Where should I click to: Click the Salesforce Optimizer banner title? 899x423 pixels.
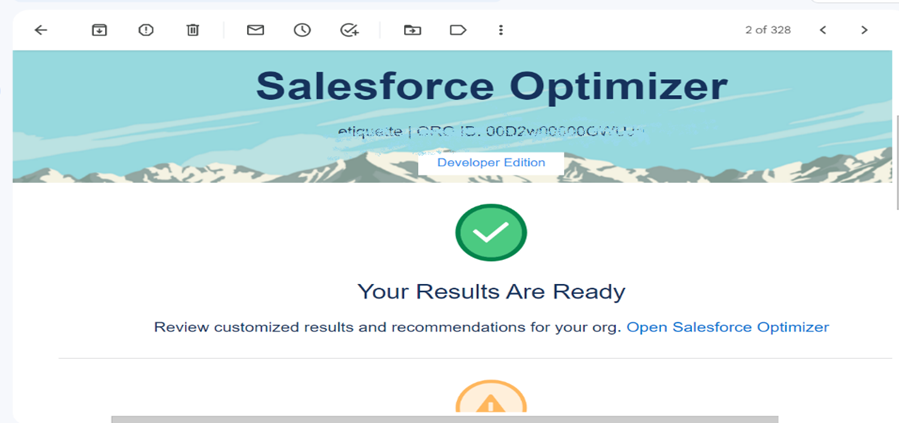(491, 87)
